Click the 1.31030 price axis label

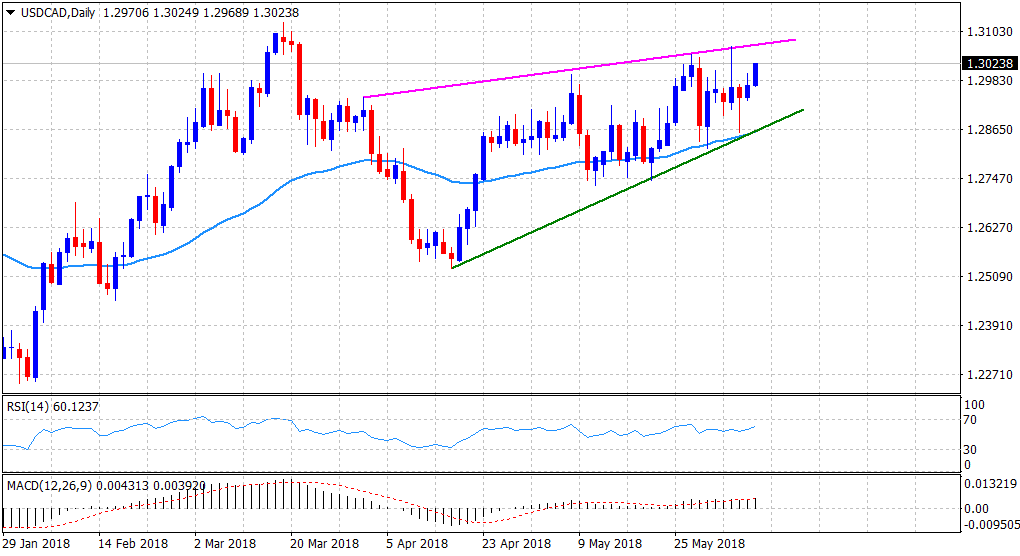point(989,32)
